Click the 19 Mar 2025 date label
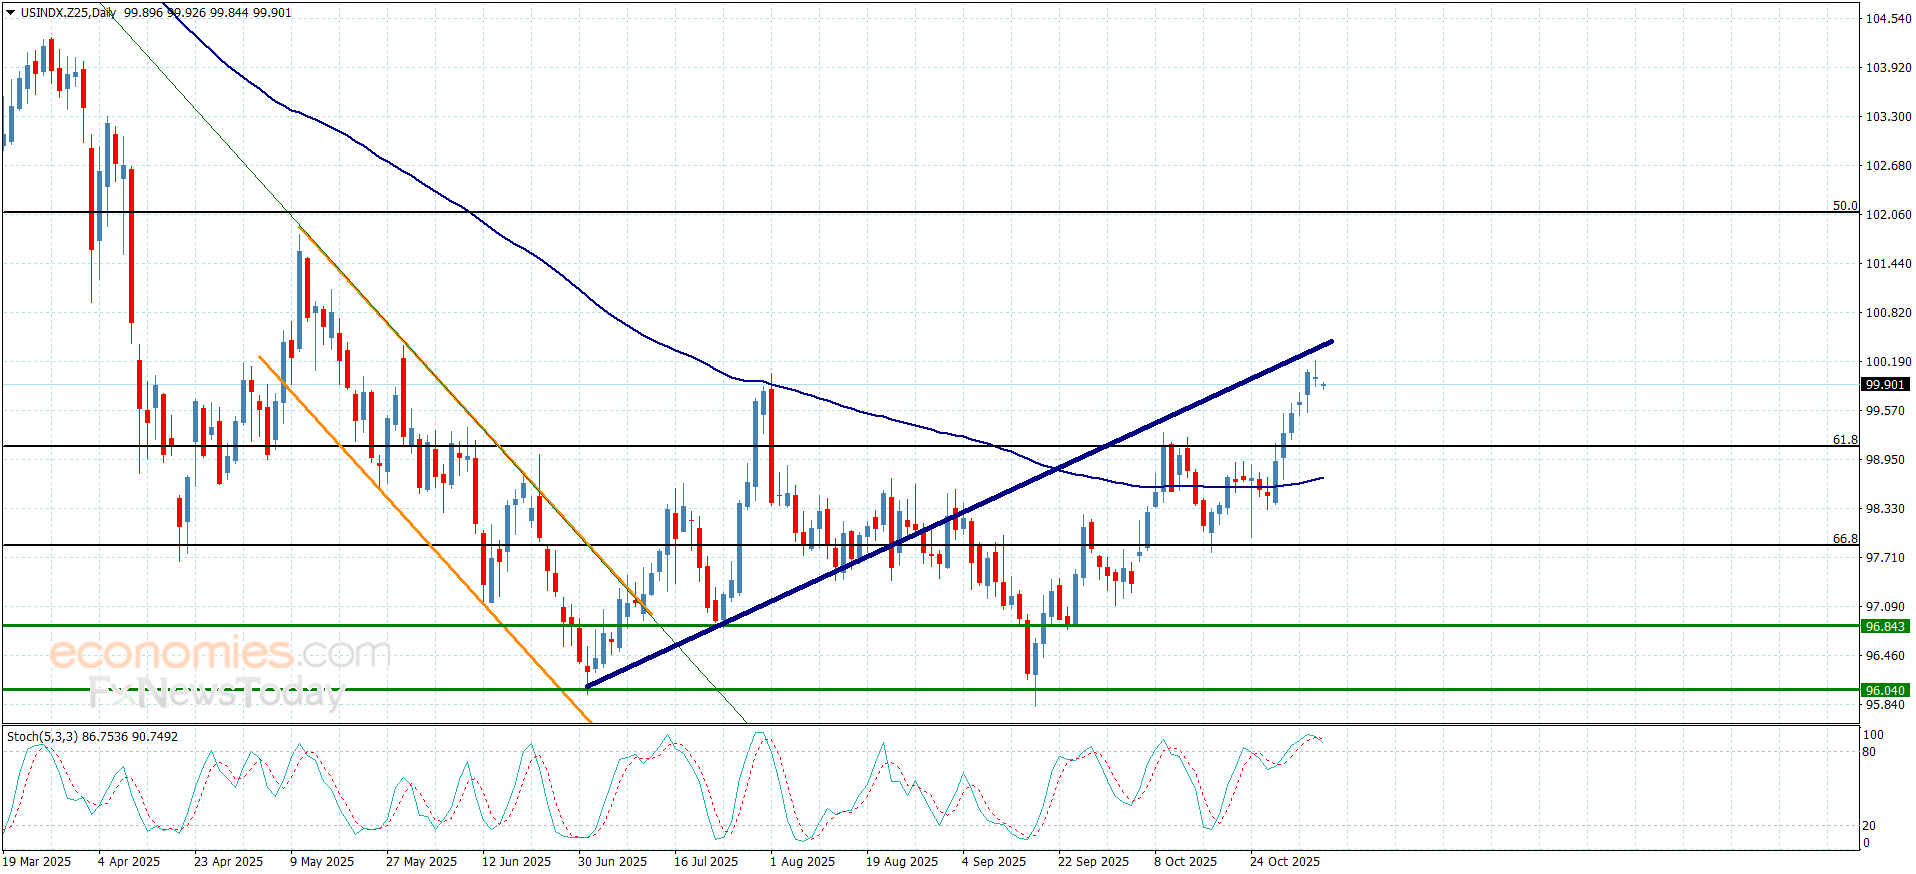The image size is (1916, 874). pos(37,862)
